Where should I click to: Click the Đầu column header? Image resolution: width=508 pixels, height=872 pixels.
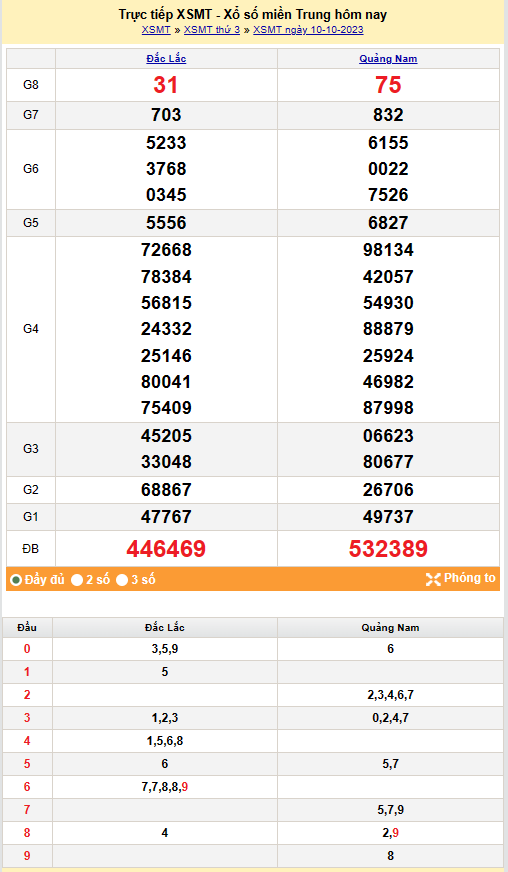(27, 628)
